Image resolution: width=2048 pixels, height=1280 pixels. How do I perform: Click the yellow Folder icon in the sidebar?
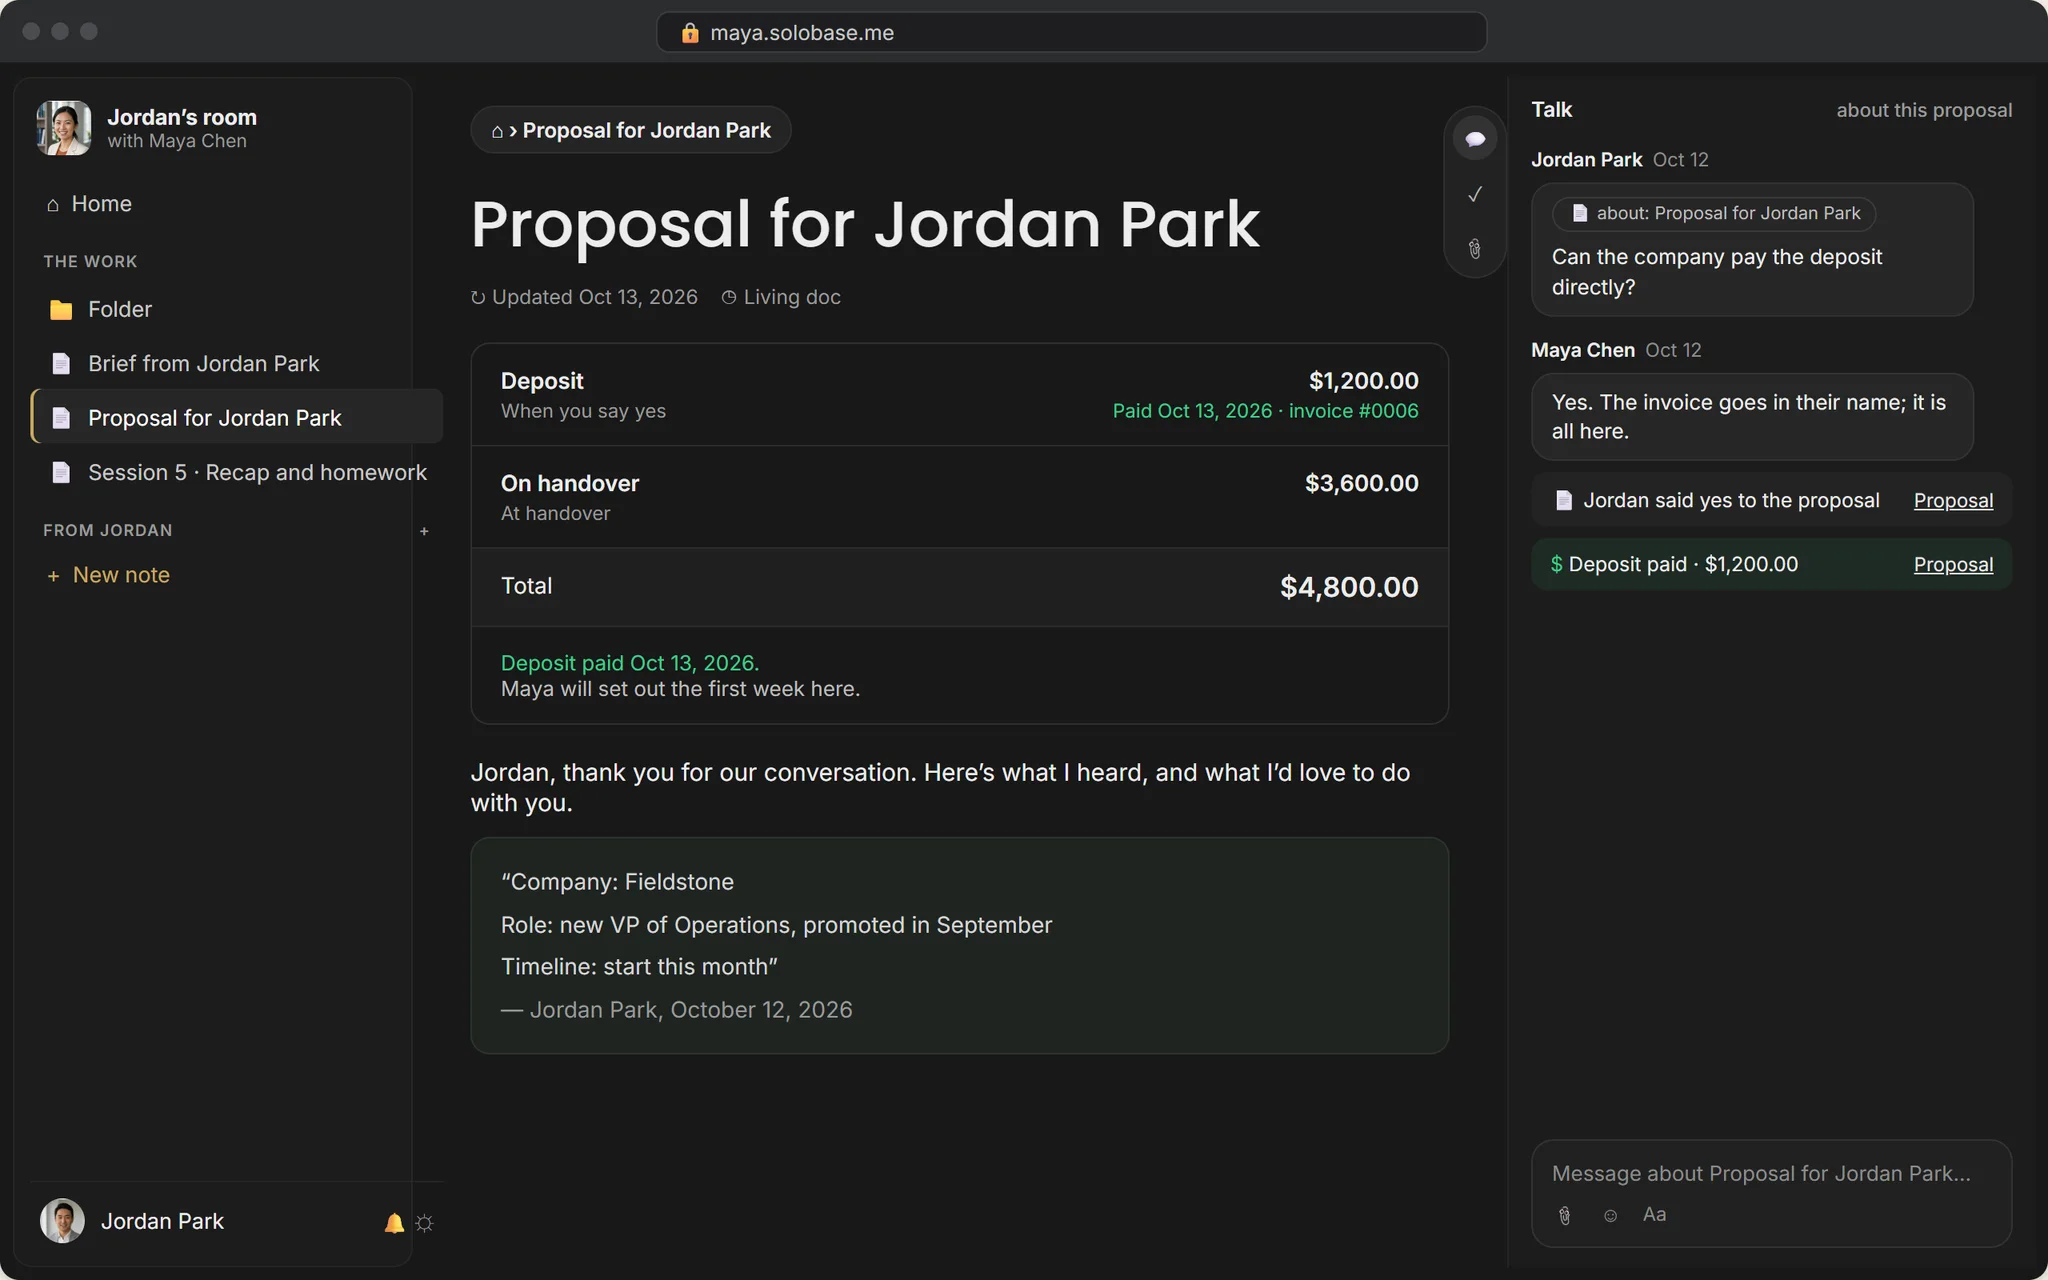pos(61,310)
